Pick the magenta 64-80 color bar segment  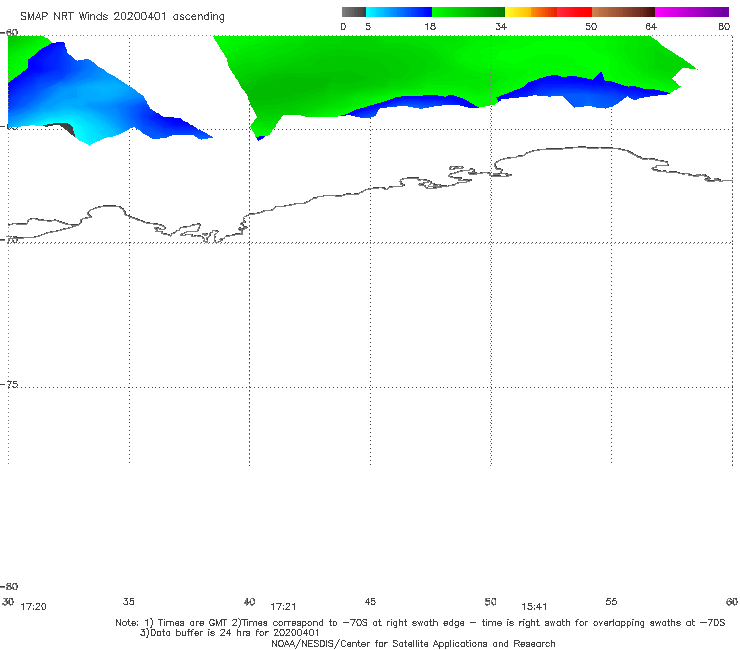[692, 12]
